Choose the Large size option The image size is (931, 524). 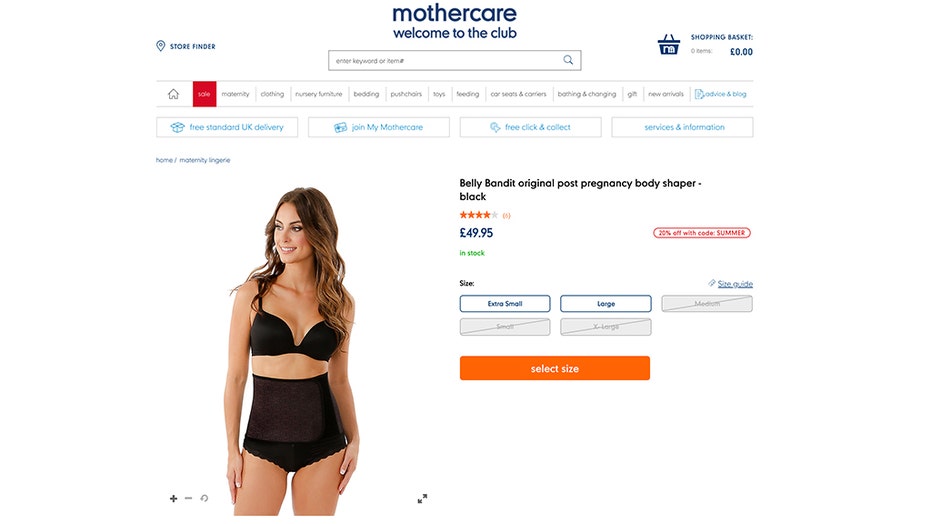[x=606, y=303]
